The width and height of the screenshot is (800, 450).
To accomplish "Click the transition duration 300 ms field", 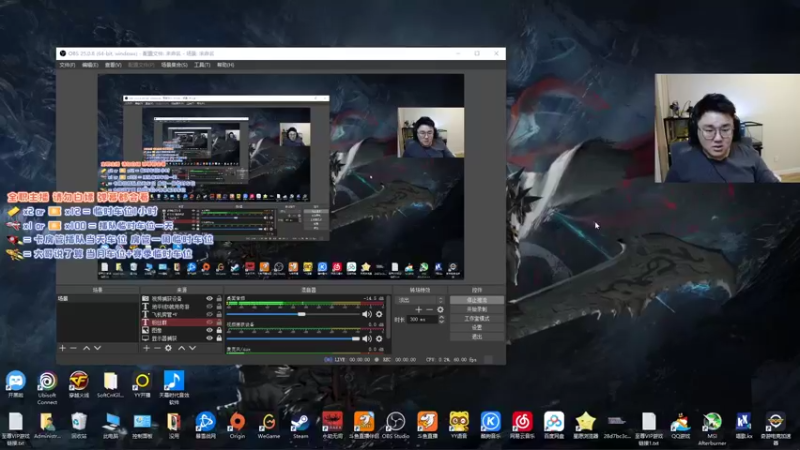I will point(422,319).
